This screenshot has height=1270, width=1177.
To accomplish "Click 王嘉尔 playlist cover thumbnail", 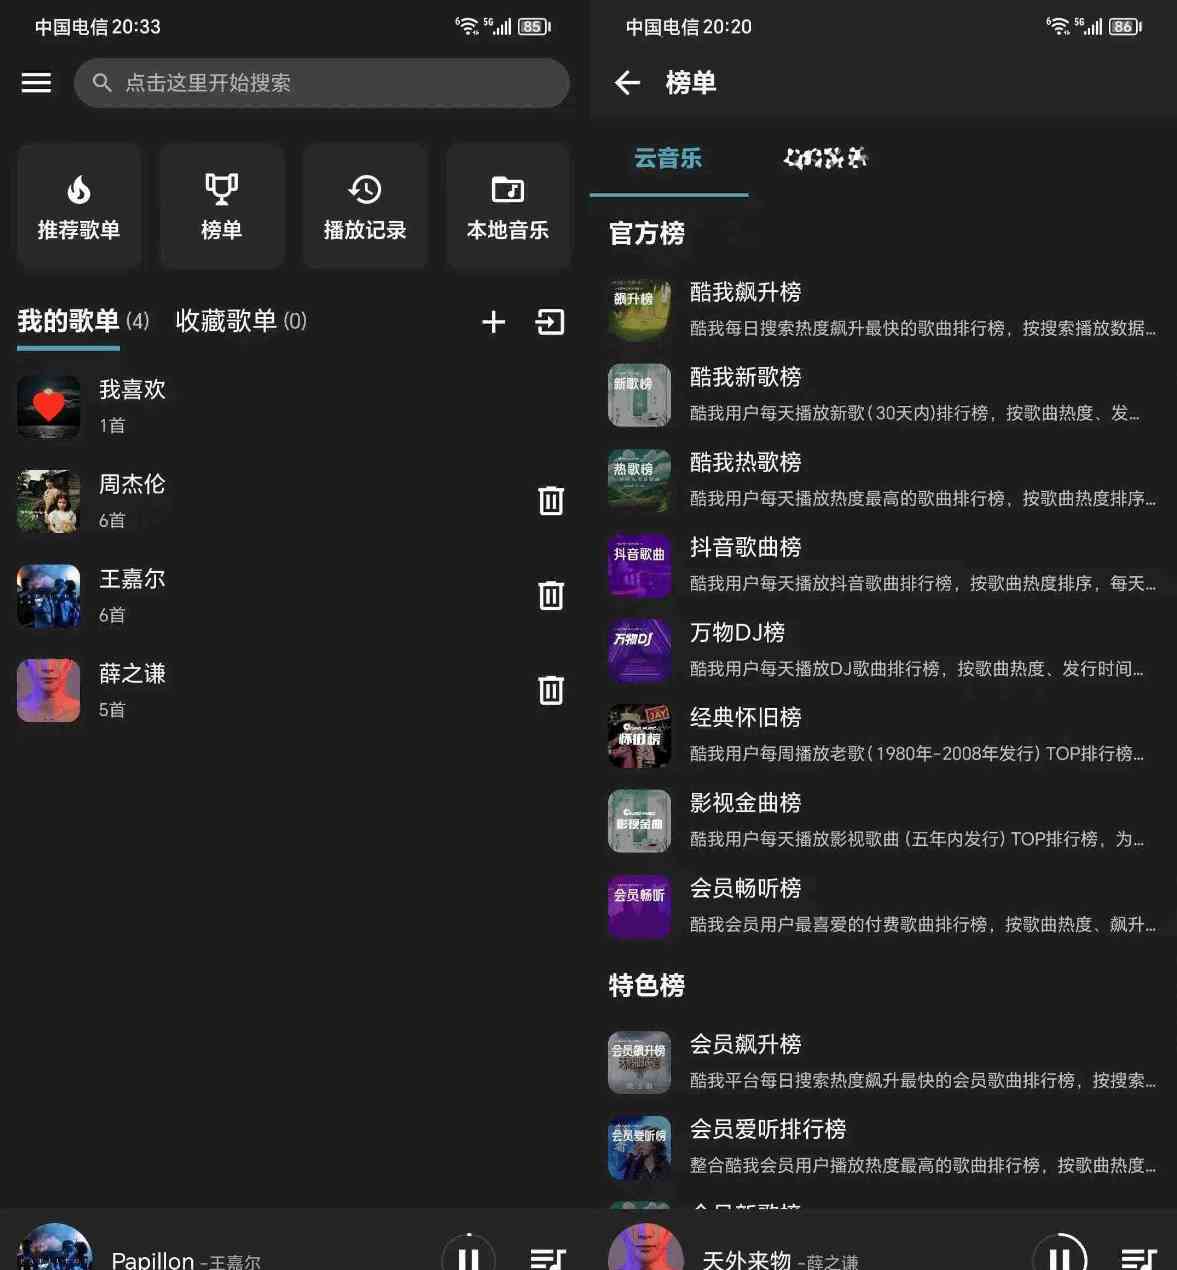I will [x=48, y=596].
